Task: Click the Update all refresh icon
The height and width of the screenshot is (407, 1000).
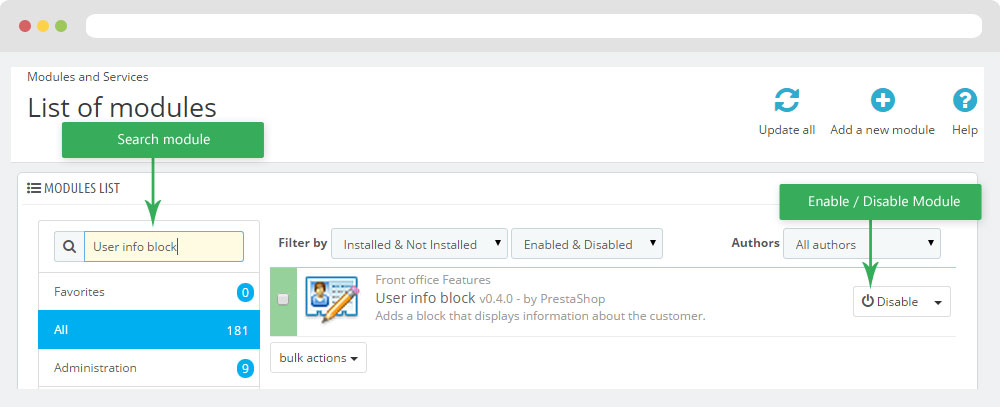Action: pyautogui.click(x=787, y=101)
